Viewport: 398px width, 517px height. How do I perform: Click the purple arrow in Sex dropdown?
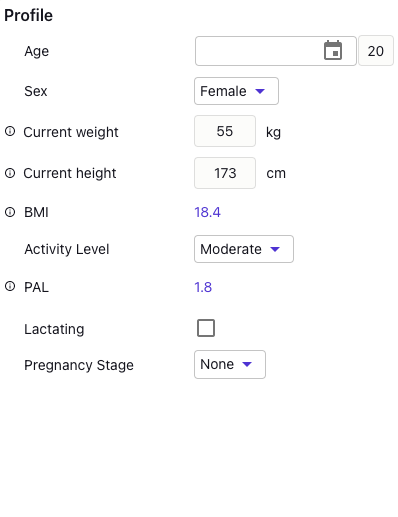click(x=260, y=91)
